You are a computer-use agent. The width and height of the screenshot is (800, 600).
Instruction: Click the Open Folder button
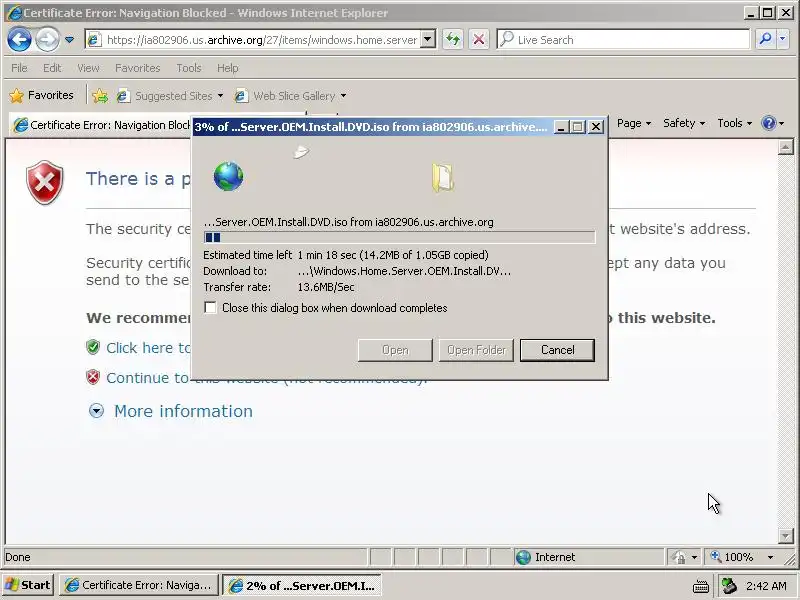[476, 350]
